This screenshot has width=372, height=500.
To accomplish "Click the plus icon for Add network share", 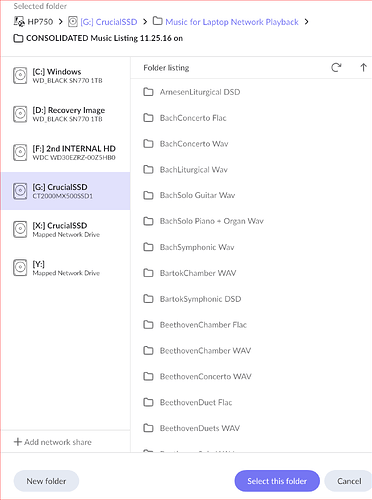I will point(17,442).
